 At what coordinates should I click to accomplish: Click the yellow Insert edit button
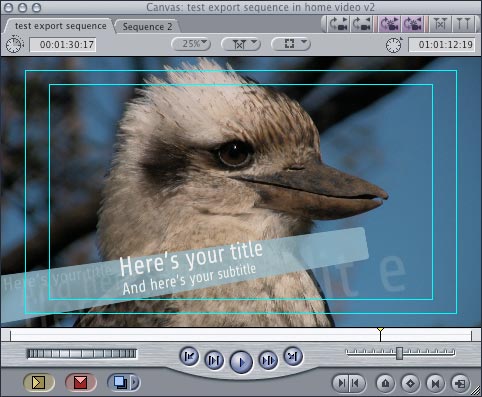[x=39, y=382]
